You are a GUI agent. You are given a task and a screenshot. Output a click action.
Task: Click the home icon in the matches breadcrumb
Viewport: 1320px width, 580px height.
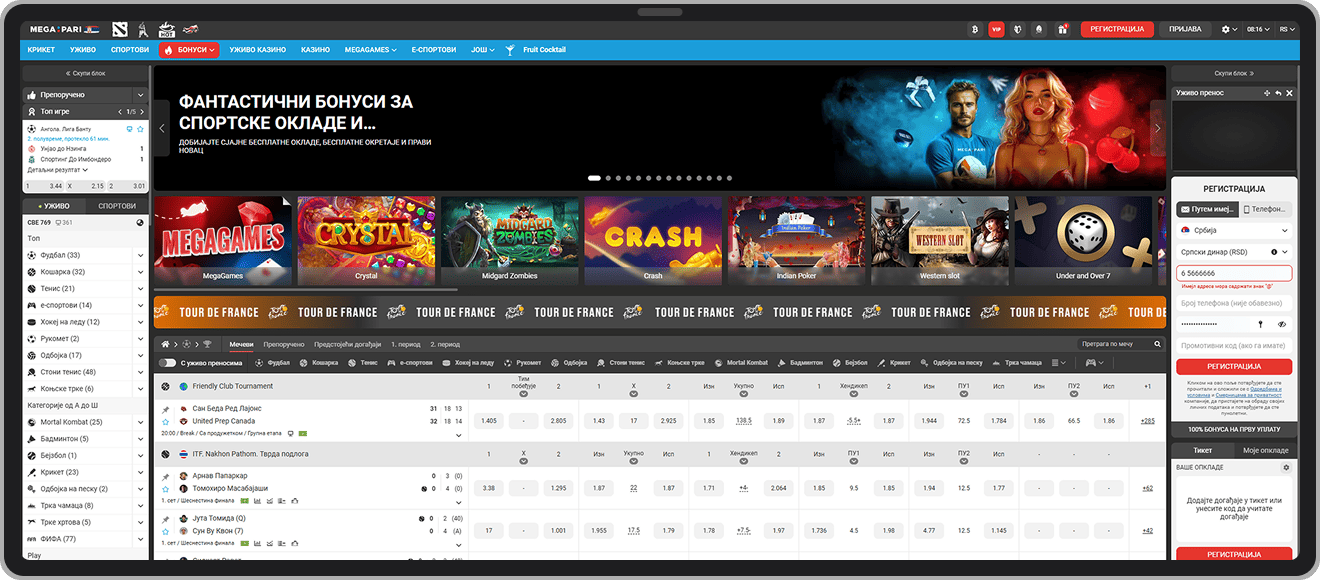pyautogui.click(x=165, y=344)
